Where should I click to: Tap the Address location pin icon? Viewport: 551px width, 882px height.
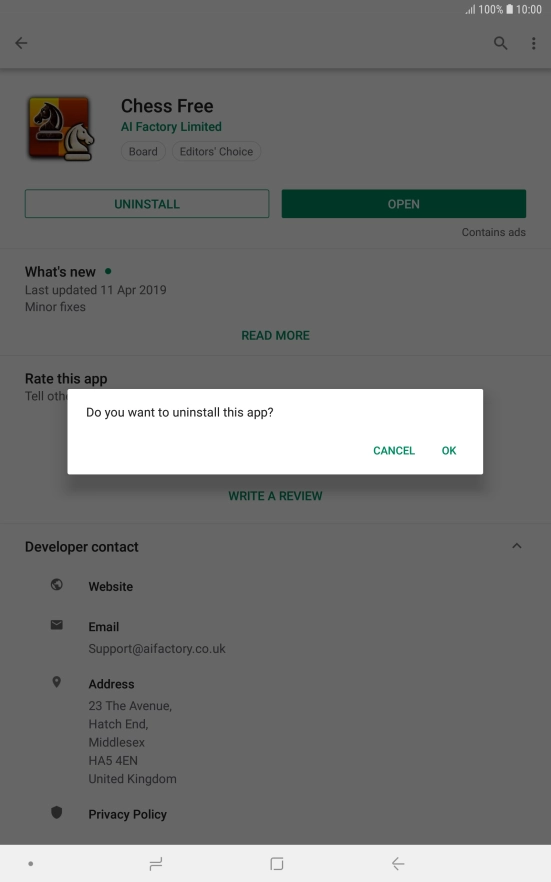pyautogui.click(x=57, y=682)
